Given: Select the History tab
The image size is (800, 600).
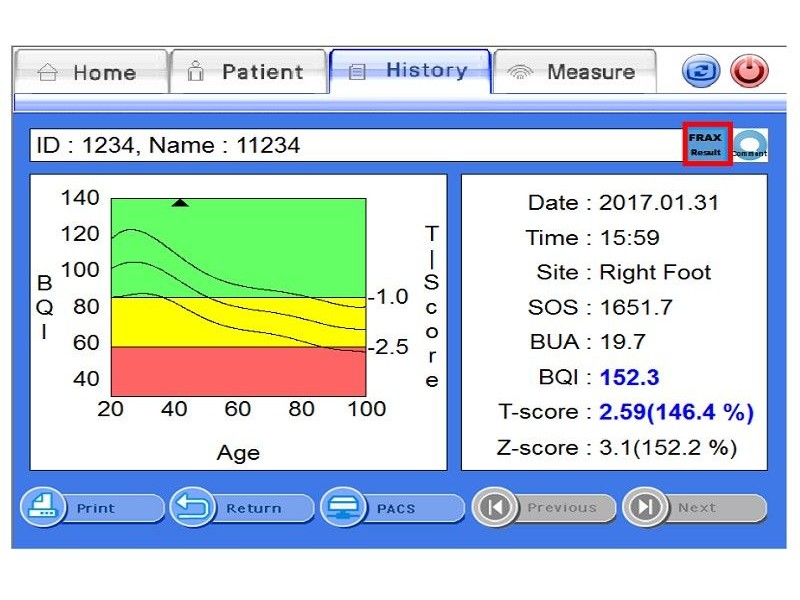Looking at the screenshot, I should [411, 71].
